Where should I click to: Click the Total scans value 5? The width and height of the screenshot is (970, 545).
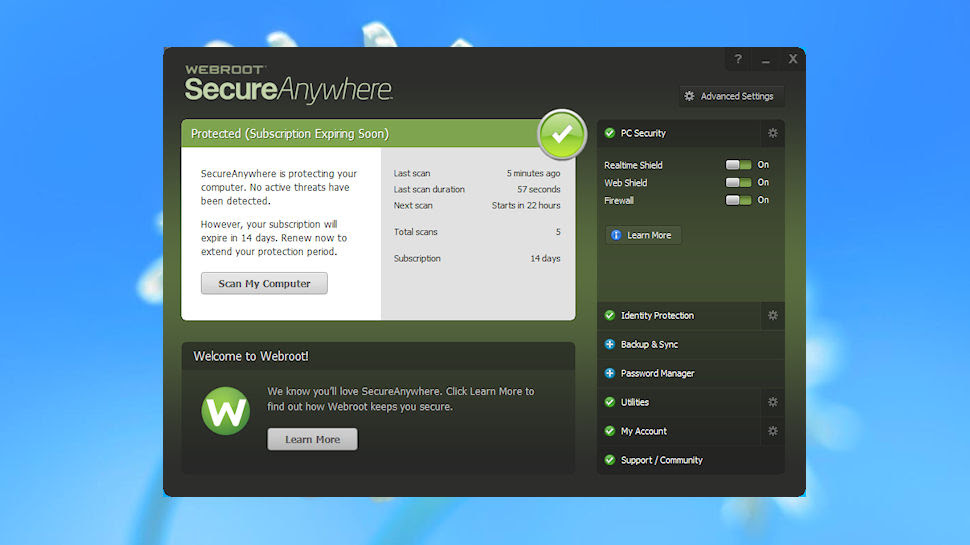pos(558,232)
